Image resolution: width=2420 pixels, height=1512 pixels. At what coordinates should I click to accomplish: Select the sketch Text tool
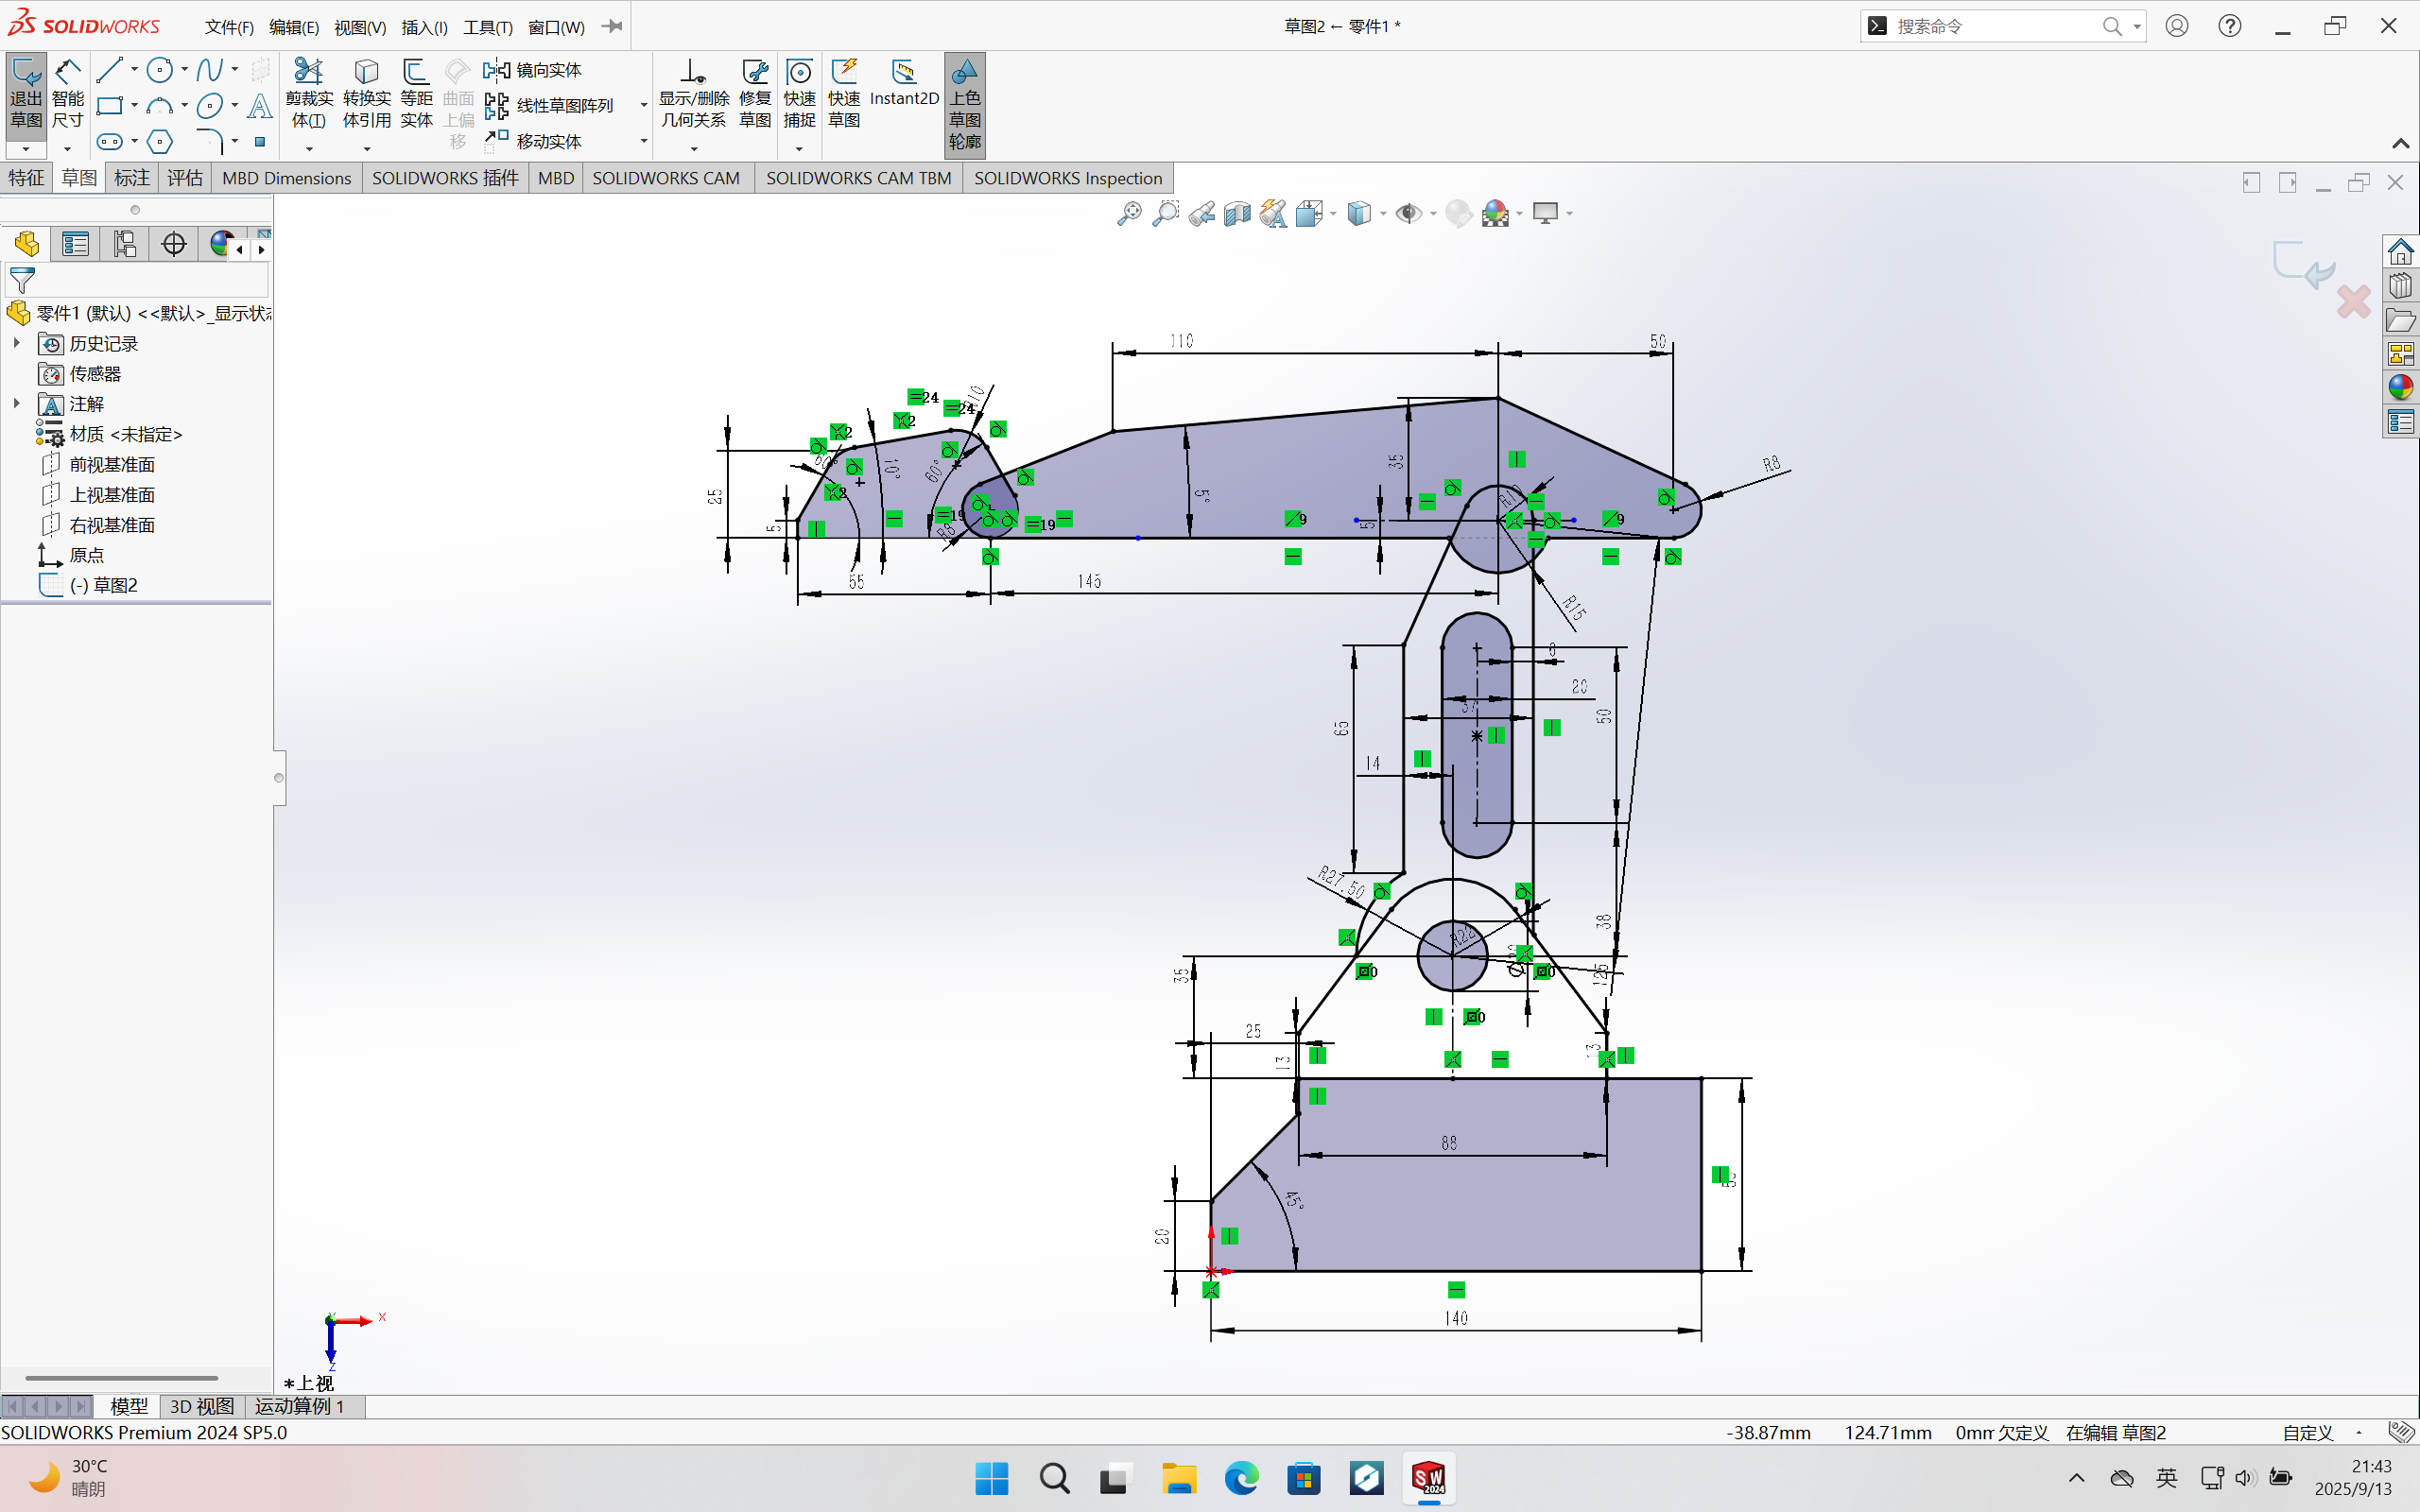[x=259, y=106]
